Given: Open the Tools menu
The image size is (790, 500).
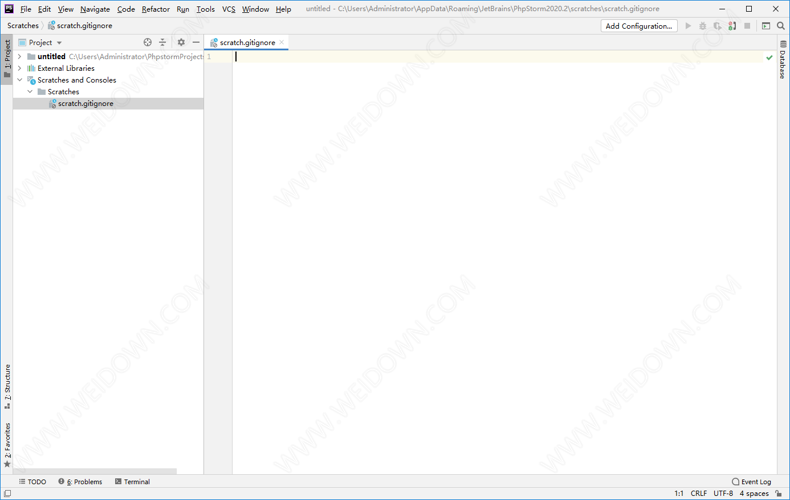Looking at the screenshot, I should 206,9.
